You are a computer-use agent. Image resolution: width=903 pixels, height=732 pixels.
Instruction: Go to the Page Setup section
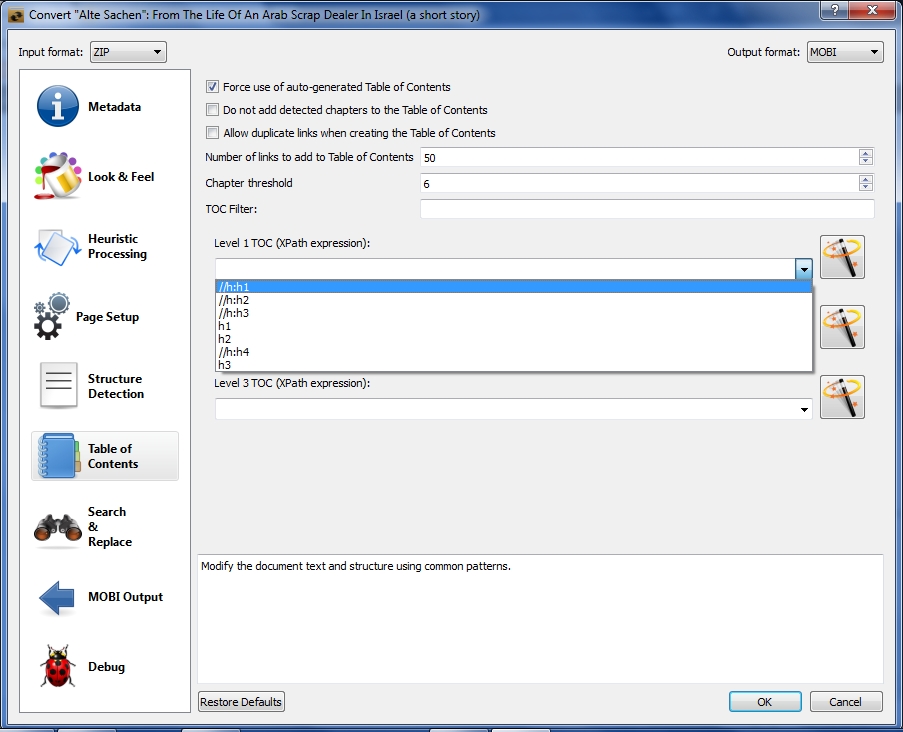107,317
